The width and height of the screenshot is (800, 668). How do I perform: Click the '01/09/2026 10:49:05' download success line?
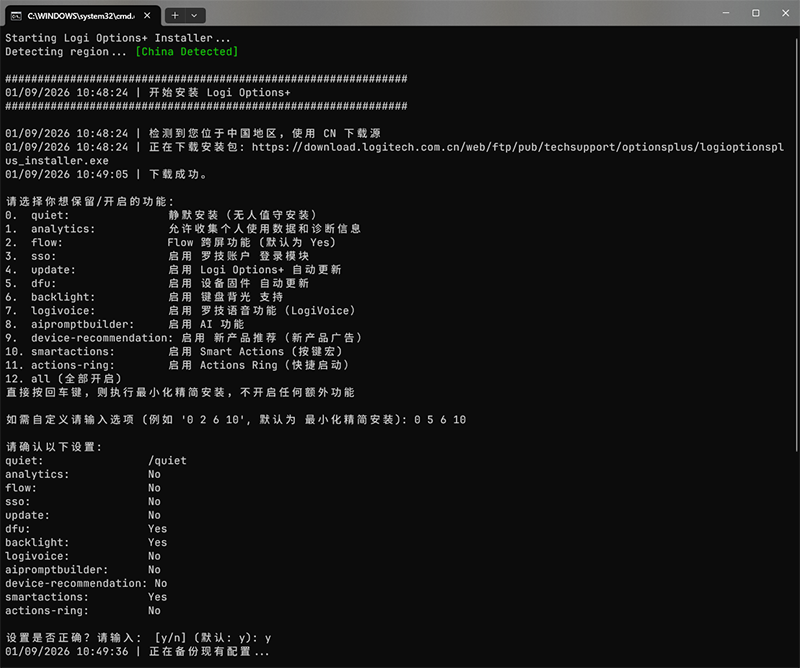(x=106, y=174)
